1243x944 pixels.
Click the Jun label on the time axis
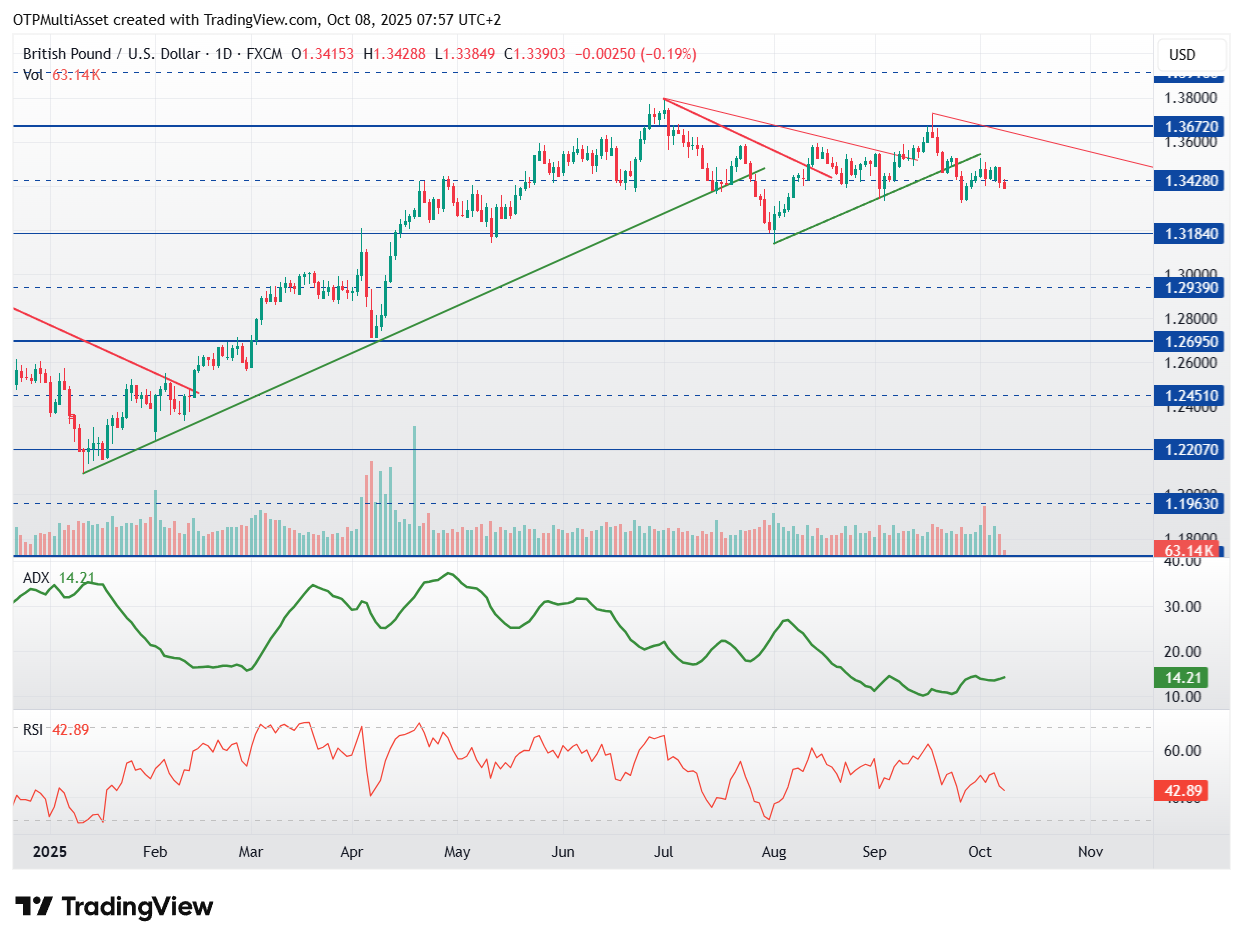pos(564,852)
